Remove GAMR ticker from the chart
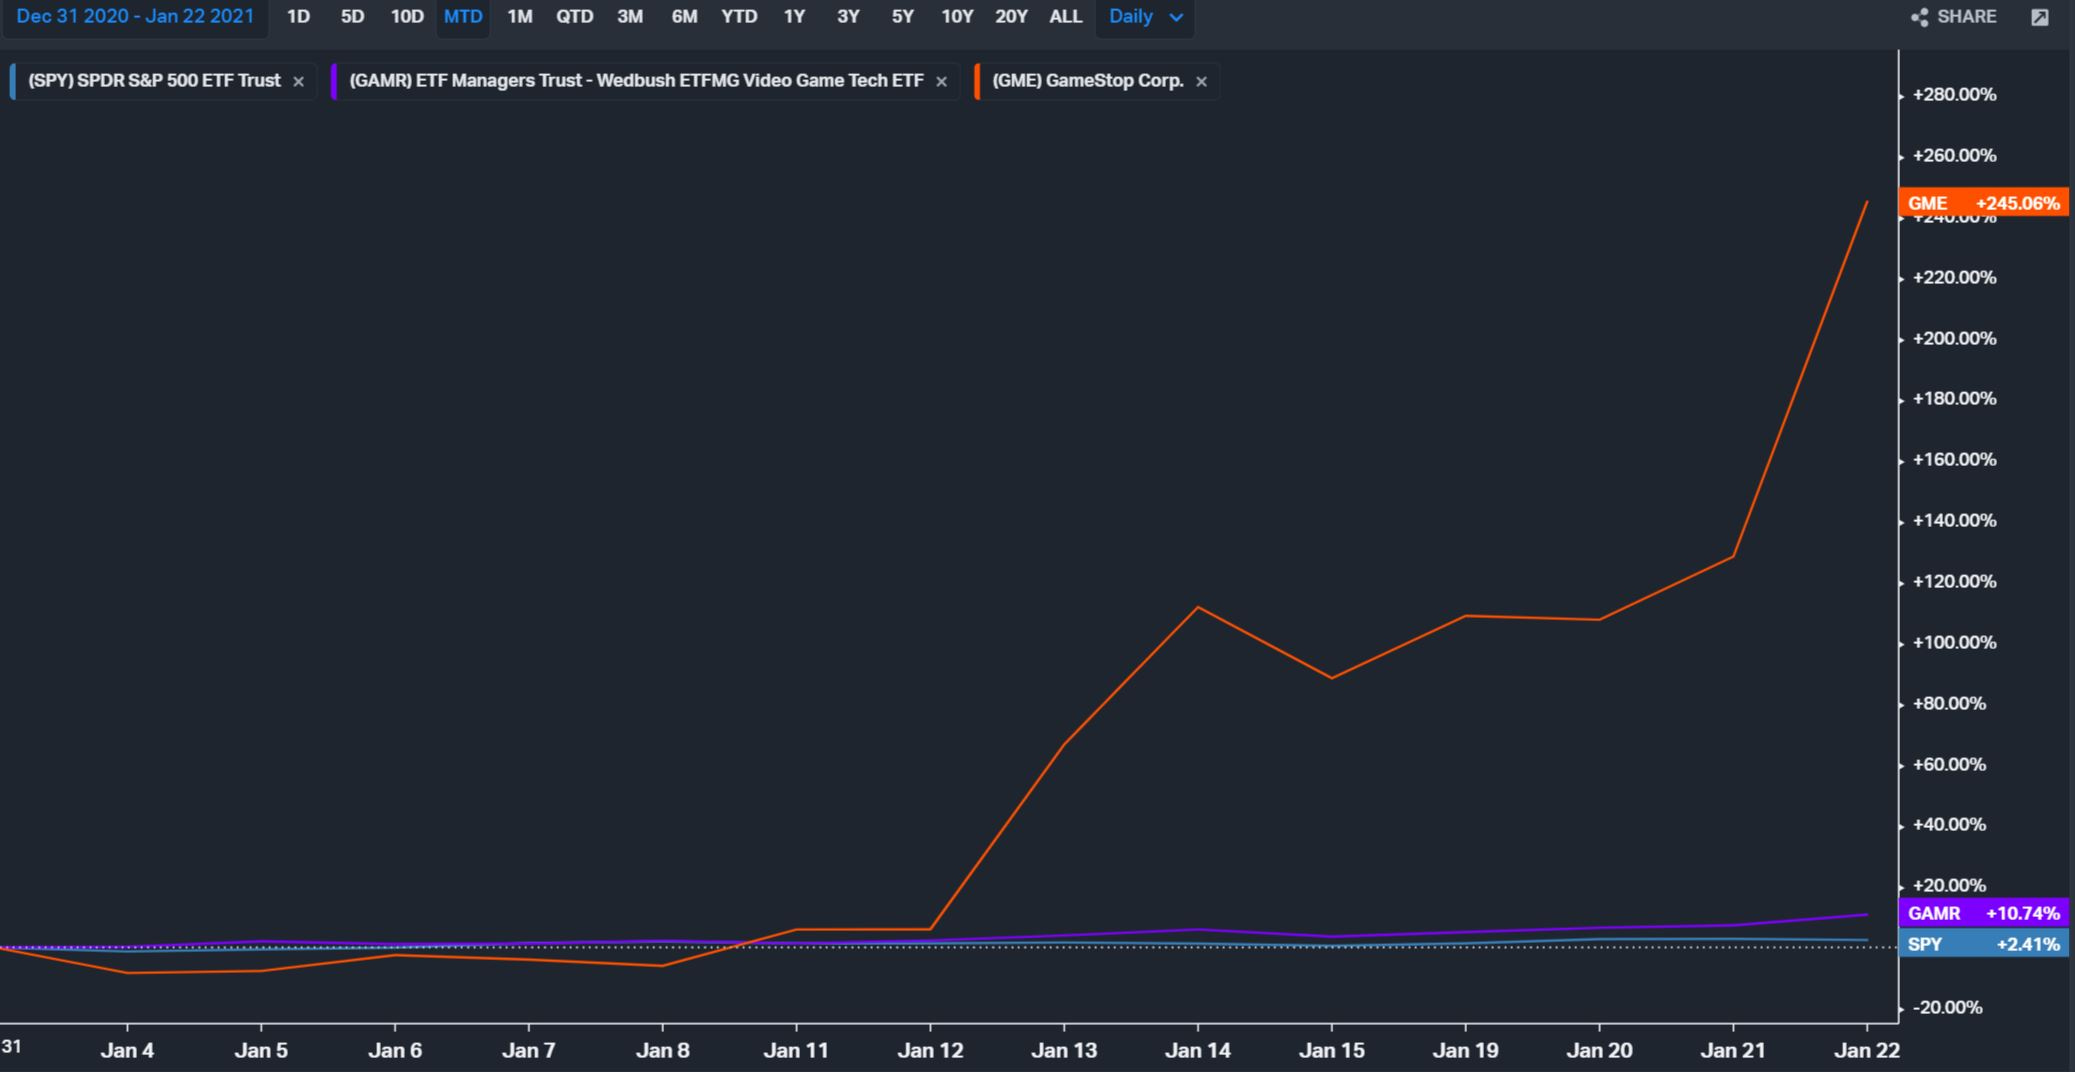 941,82
